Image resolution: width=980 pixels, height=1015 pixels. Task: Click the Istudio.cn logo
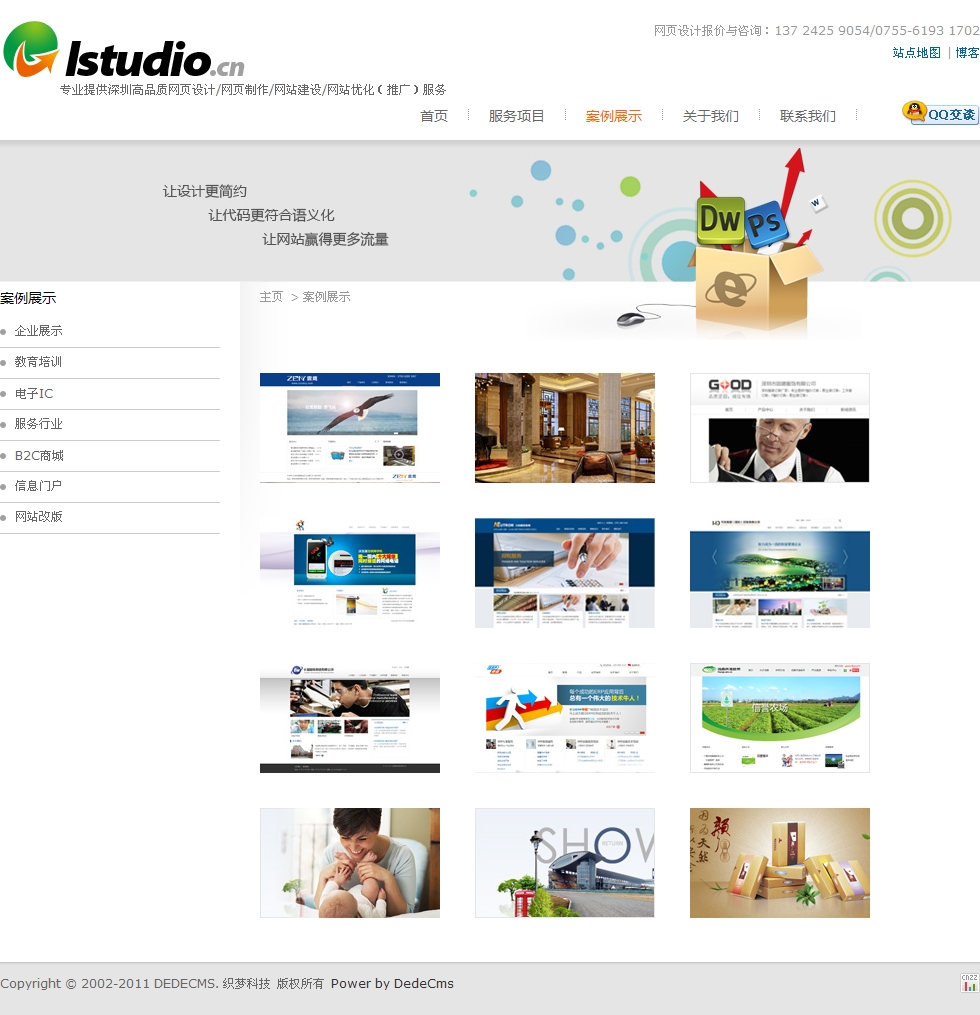coord(125,53)
